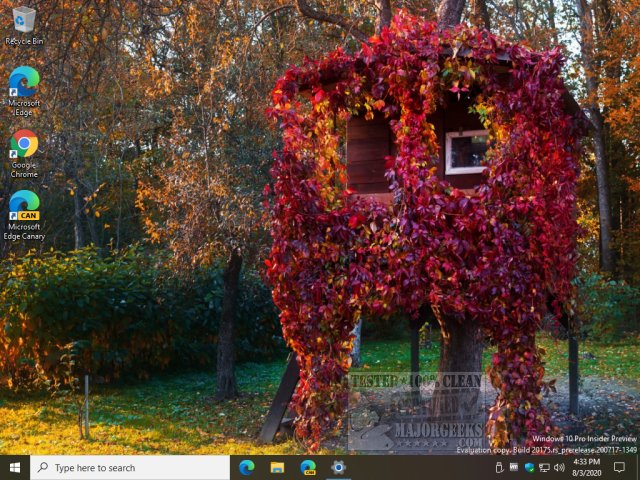
Task: Open the VMware Tools tray icon
Action: point(514,467)
